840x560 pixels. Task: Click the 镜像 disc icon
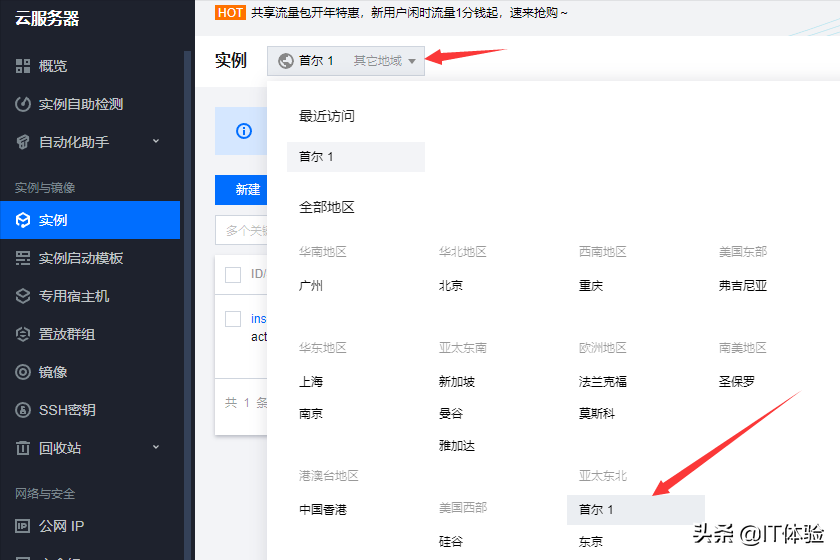click(23, 372)
